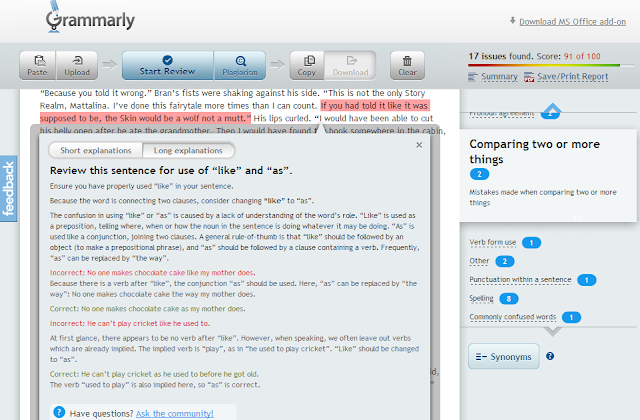
Task: Click 'Correct: No one makes chocolate cake' example
Action: pos(147,309)
